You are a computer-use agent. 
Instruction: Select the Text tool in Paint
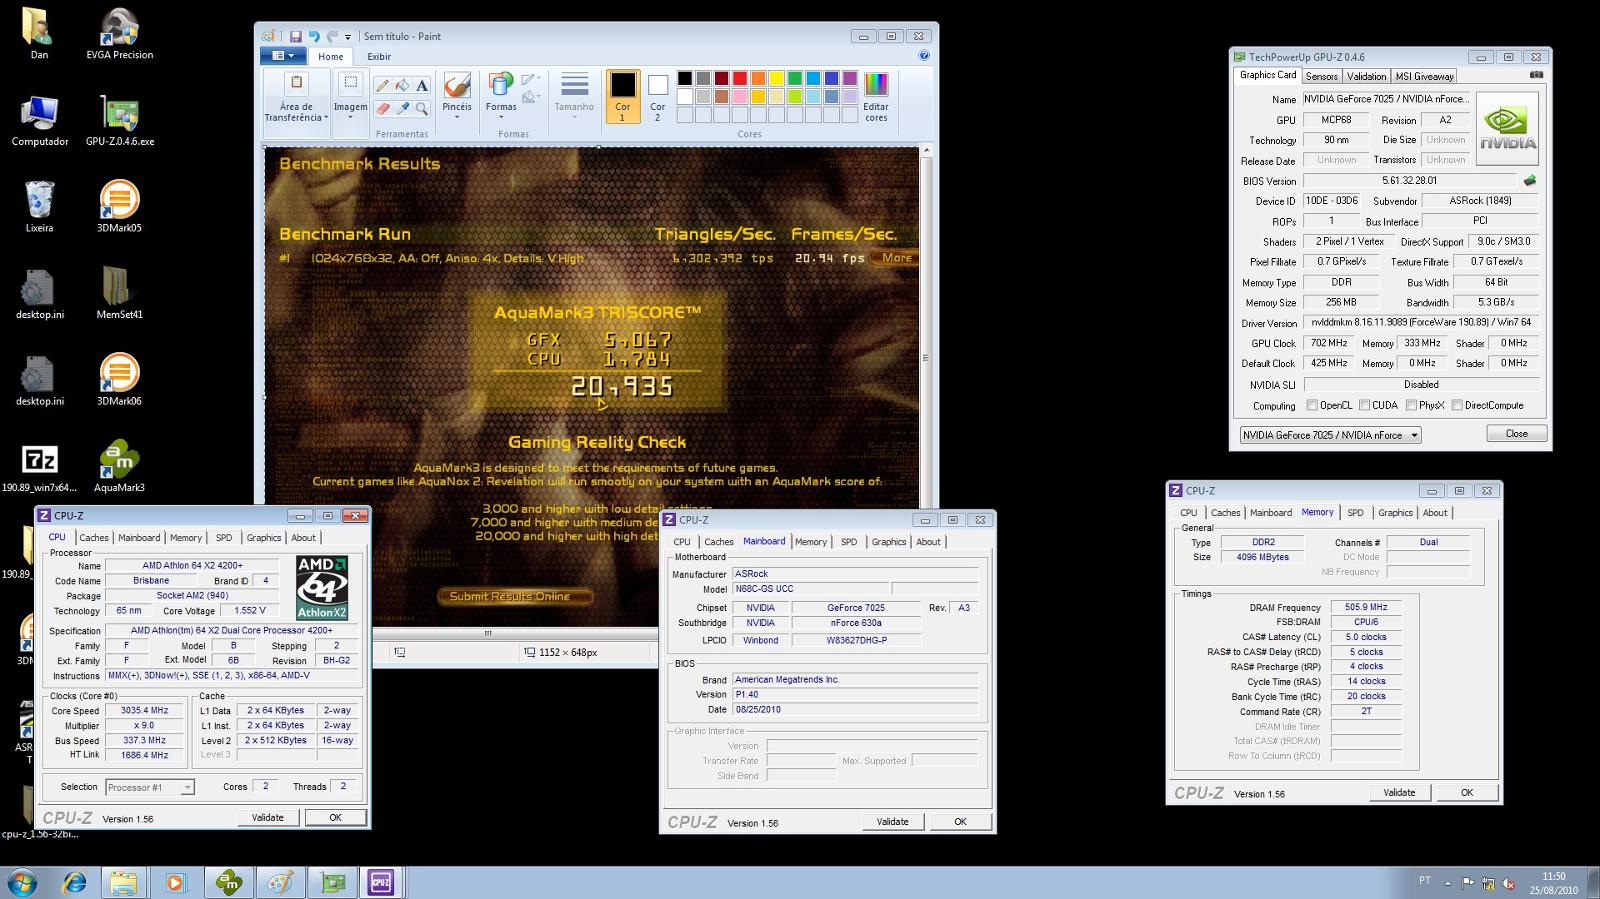click(422, 86)
